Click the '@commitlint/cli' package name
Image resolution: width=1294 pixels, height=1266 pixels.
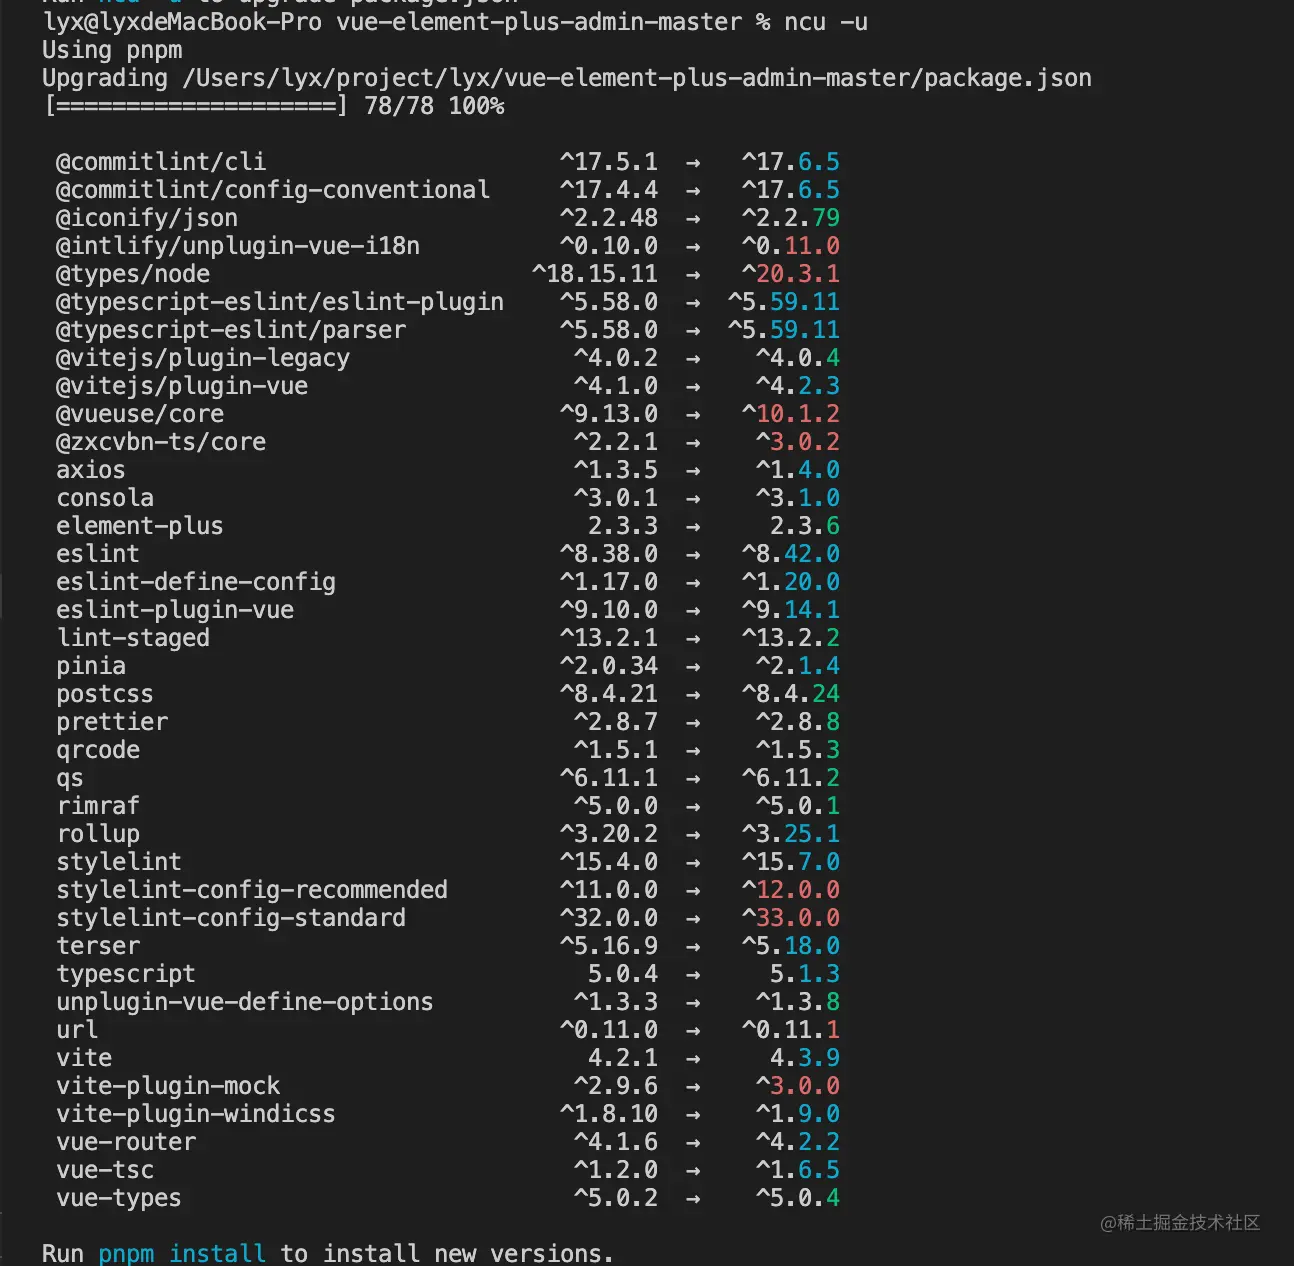161,162
